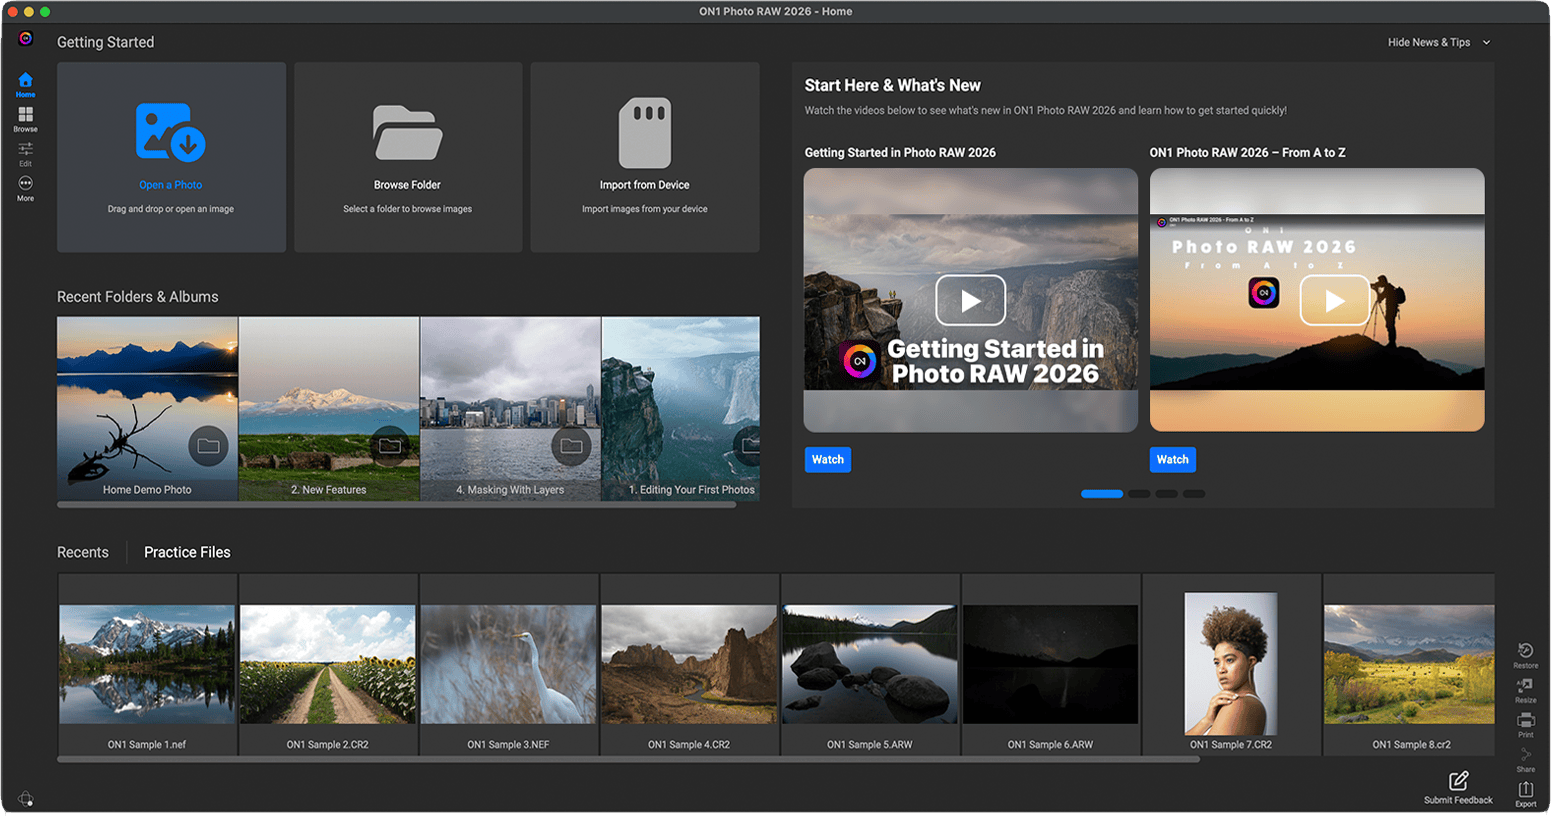Viewport: 1551px width, 816px height.
Task: Click the ON1 Sample 5.ARW filename
Action: (870, 745)
